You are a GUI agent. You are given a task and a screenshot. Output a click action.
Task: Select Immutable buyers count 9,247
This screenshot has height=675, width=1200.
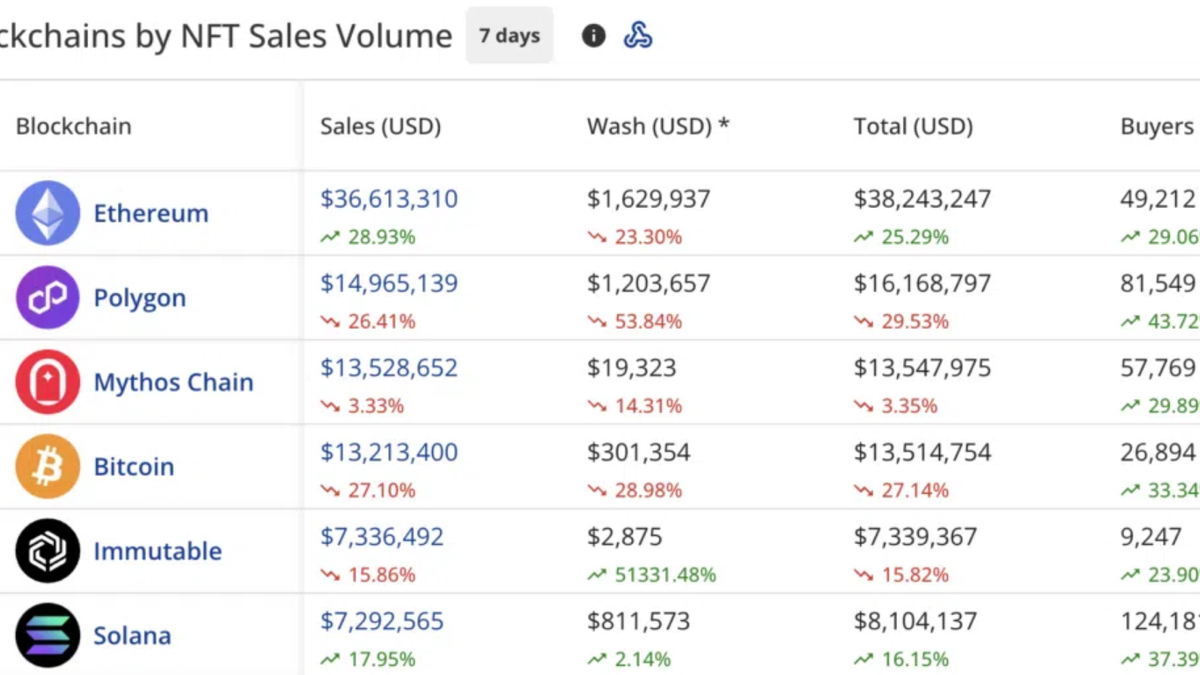pos(1151,536)
